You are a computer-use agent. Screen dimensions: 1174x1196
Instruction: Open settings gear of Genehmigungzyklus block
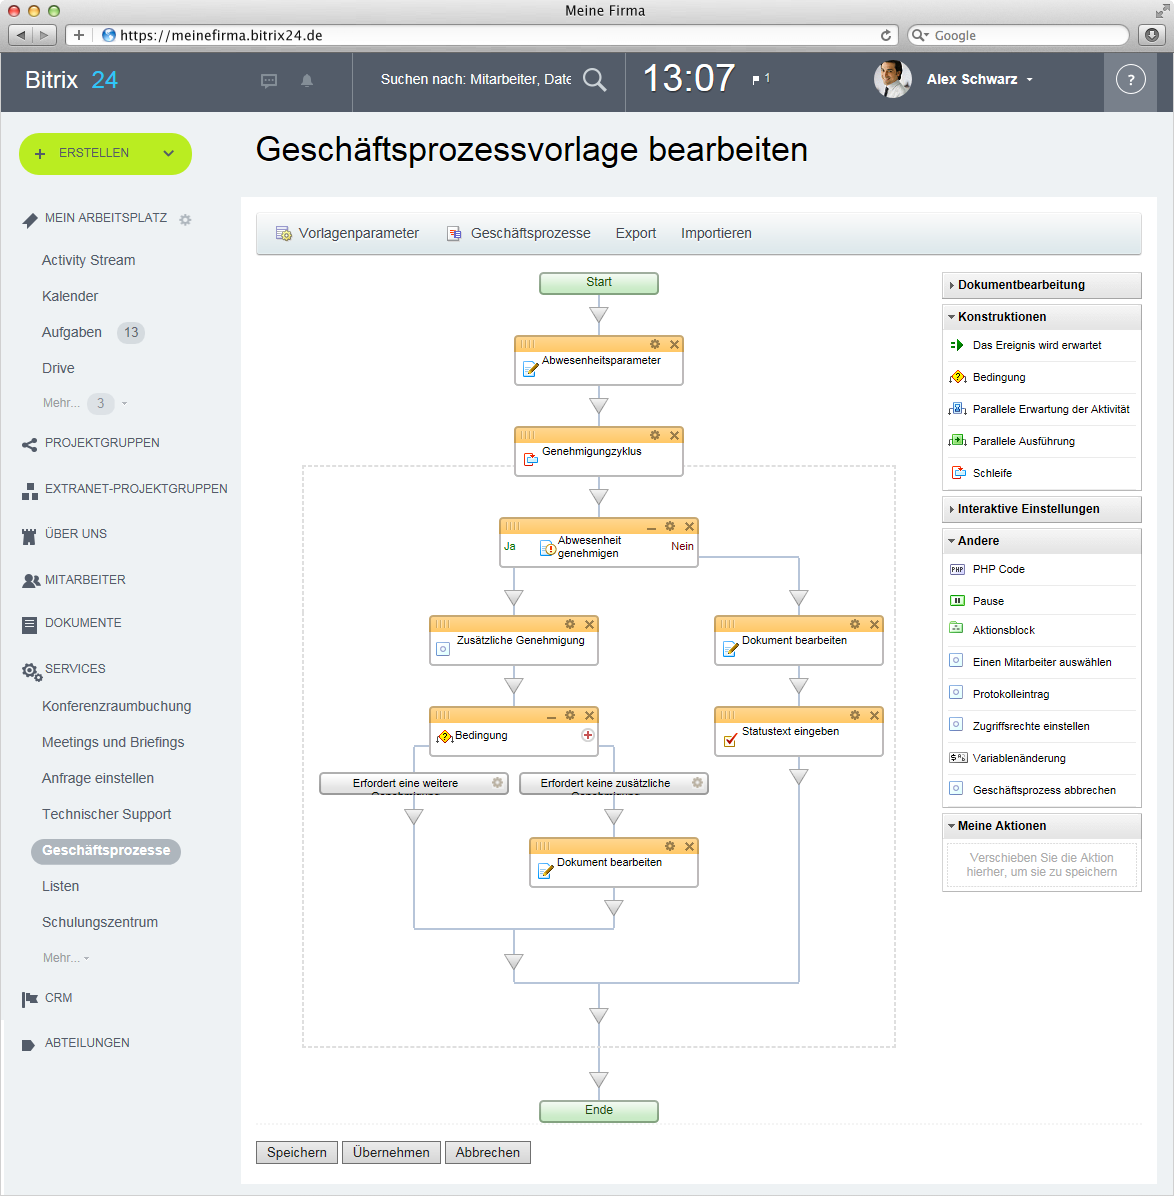(x=655, y=435)
